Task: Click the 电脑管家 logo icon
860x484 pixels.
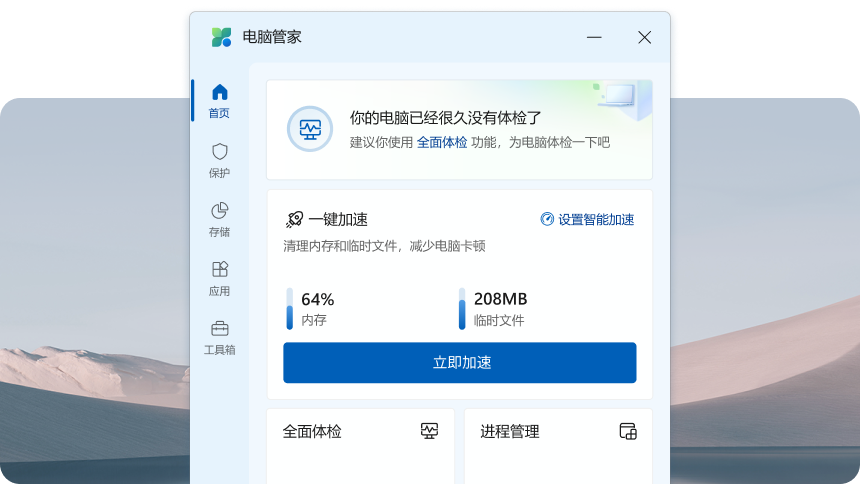Action: 222,37
